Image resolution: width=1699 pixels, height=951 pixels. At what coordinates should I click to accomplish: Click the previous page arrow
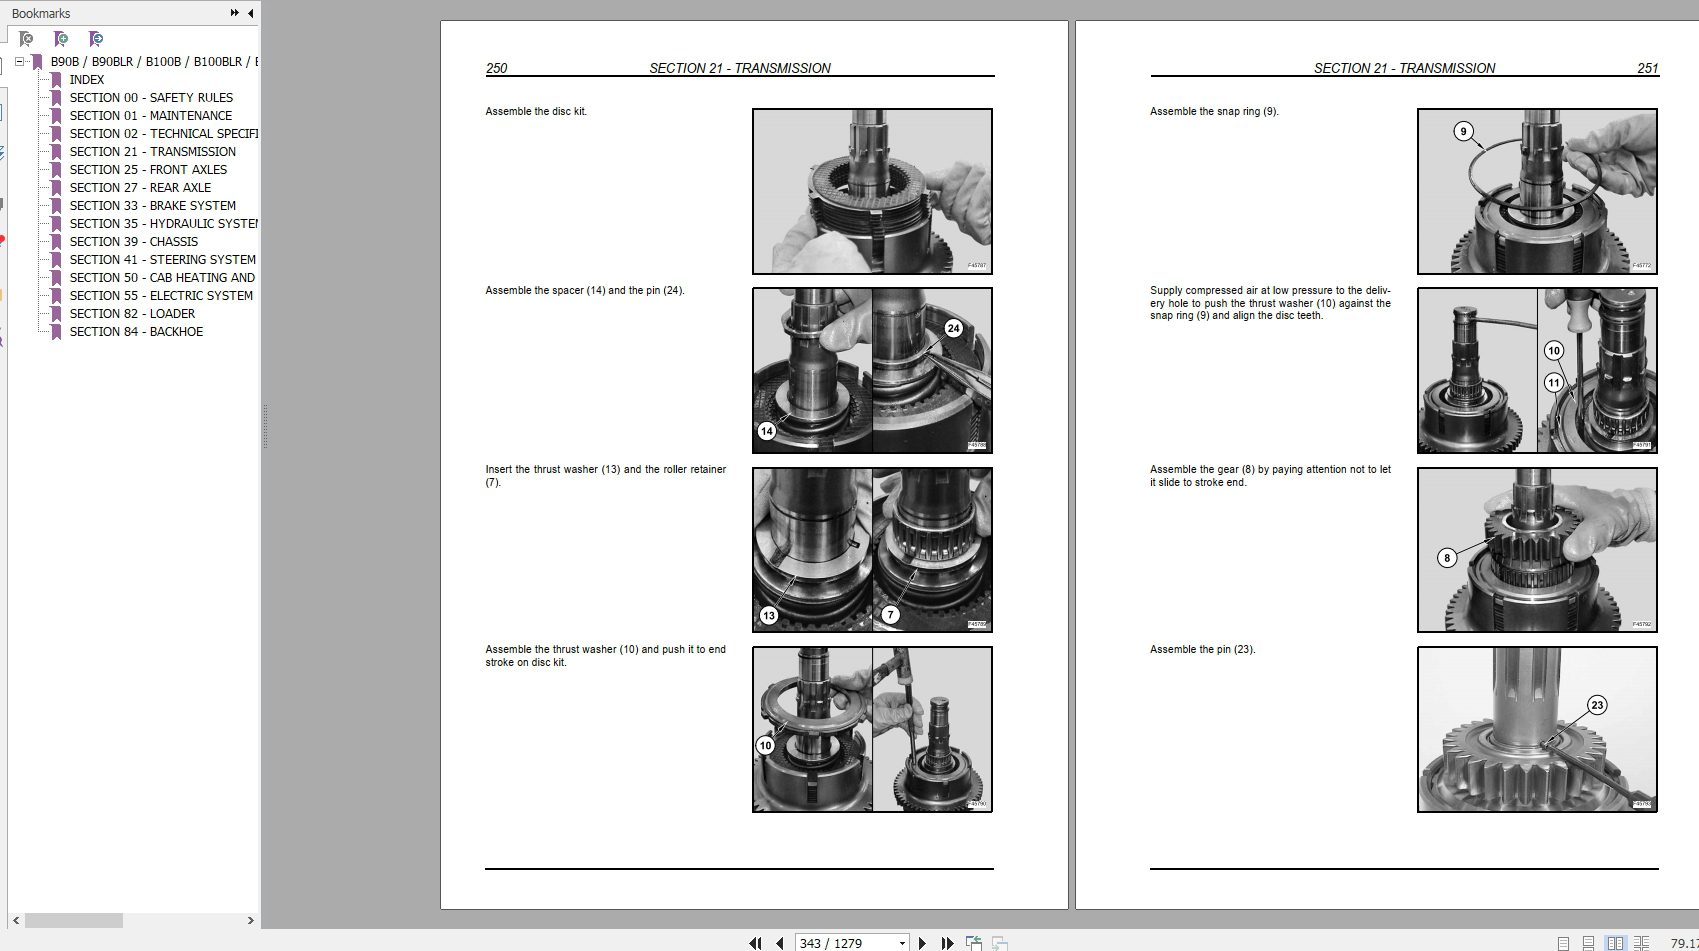point(780,941)
